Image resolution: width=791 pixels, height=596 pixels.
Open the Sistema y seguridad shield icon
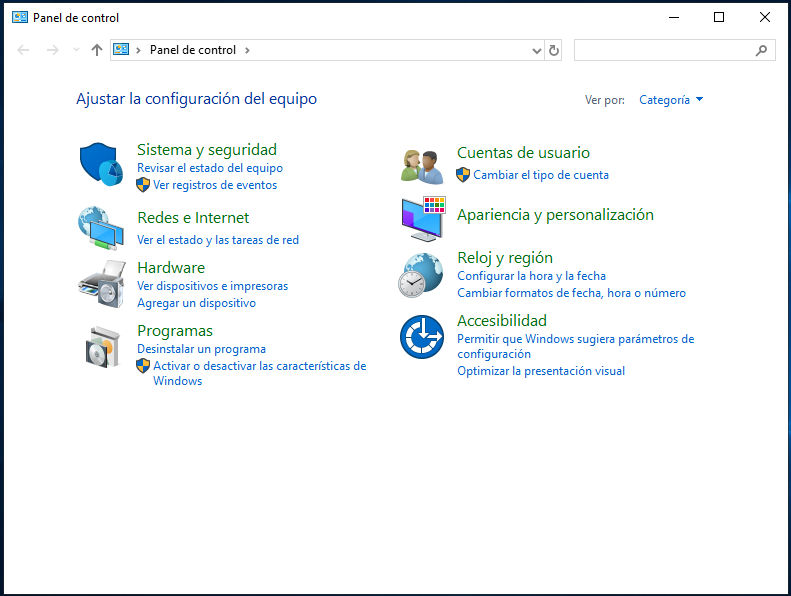[101, 164]
